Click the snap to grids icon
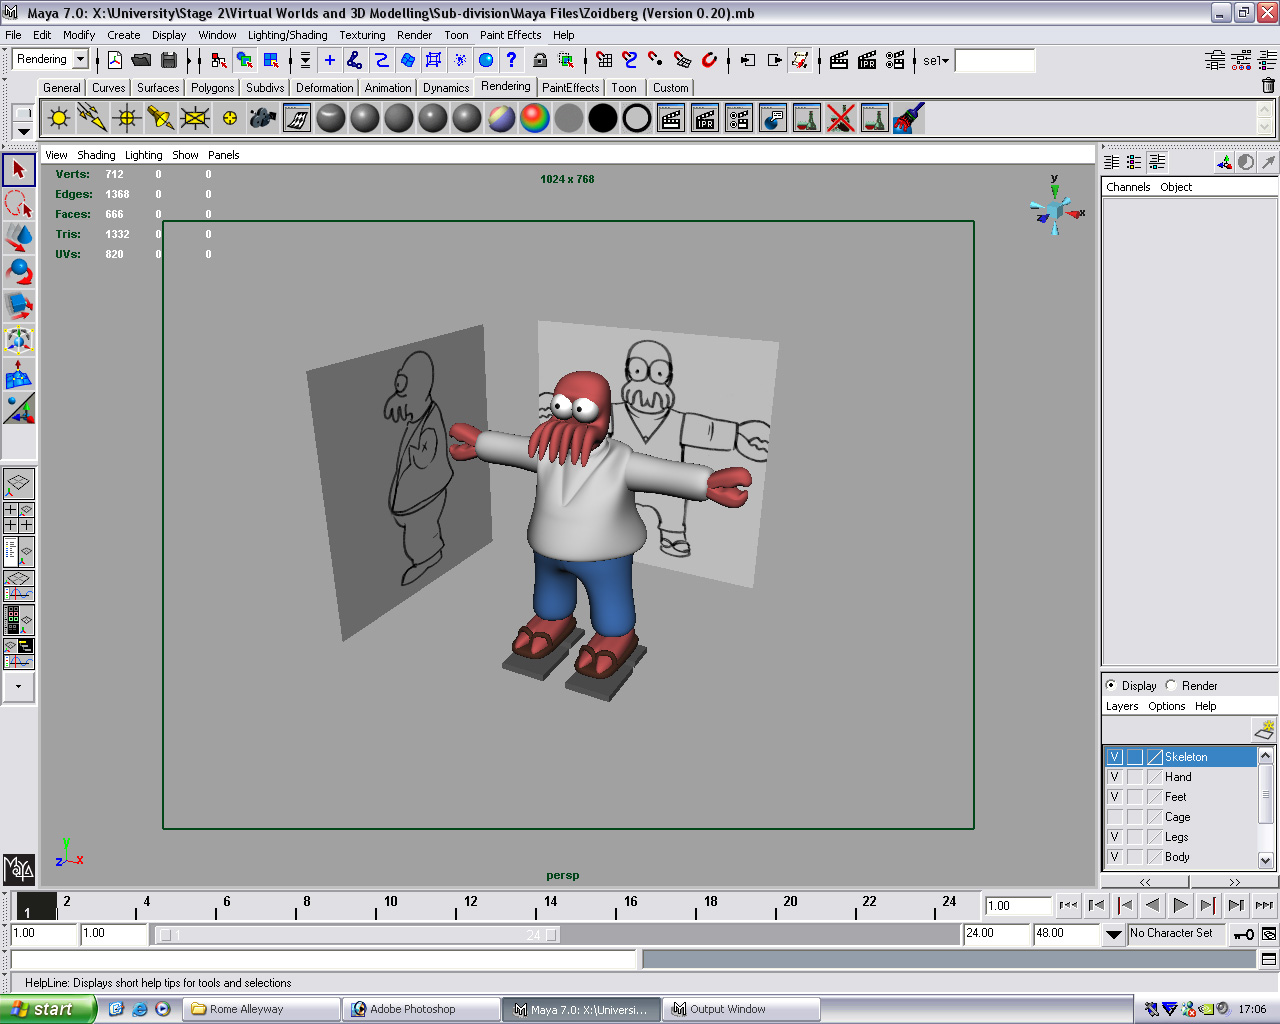The width and height of the screenshot is (1280, 1024). pyautogui.click(x=604, y=60)
